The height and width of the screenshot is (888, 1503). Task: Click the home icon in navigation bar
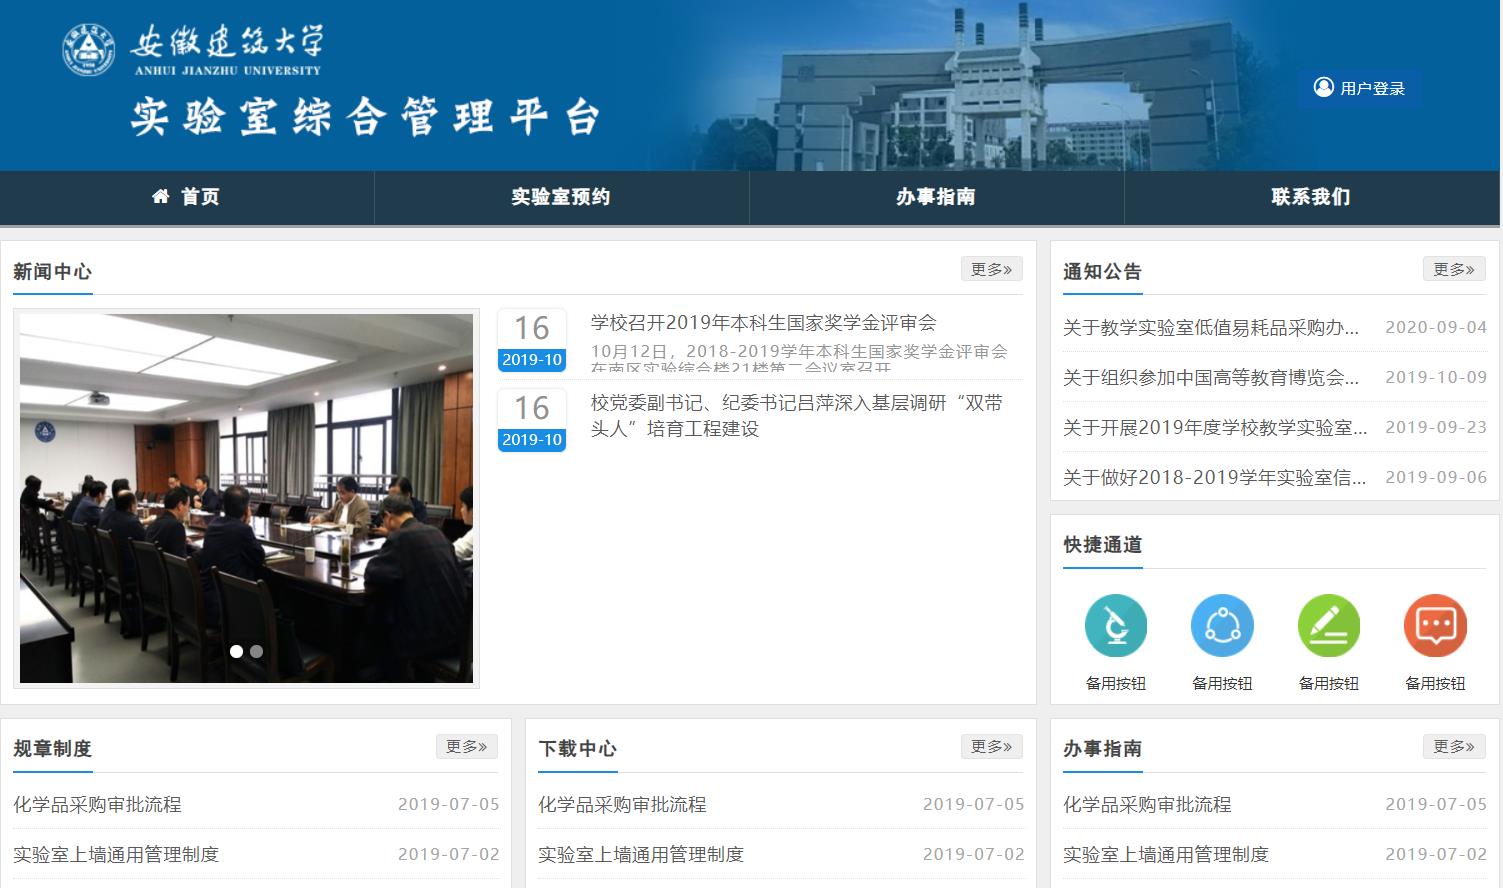tap(161, 197)
